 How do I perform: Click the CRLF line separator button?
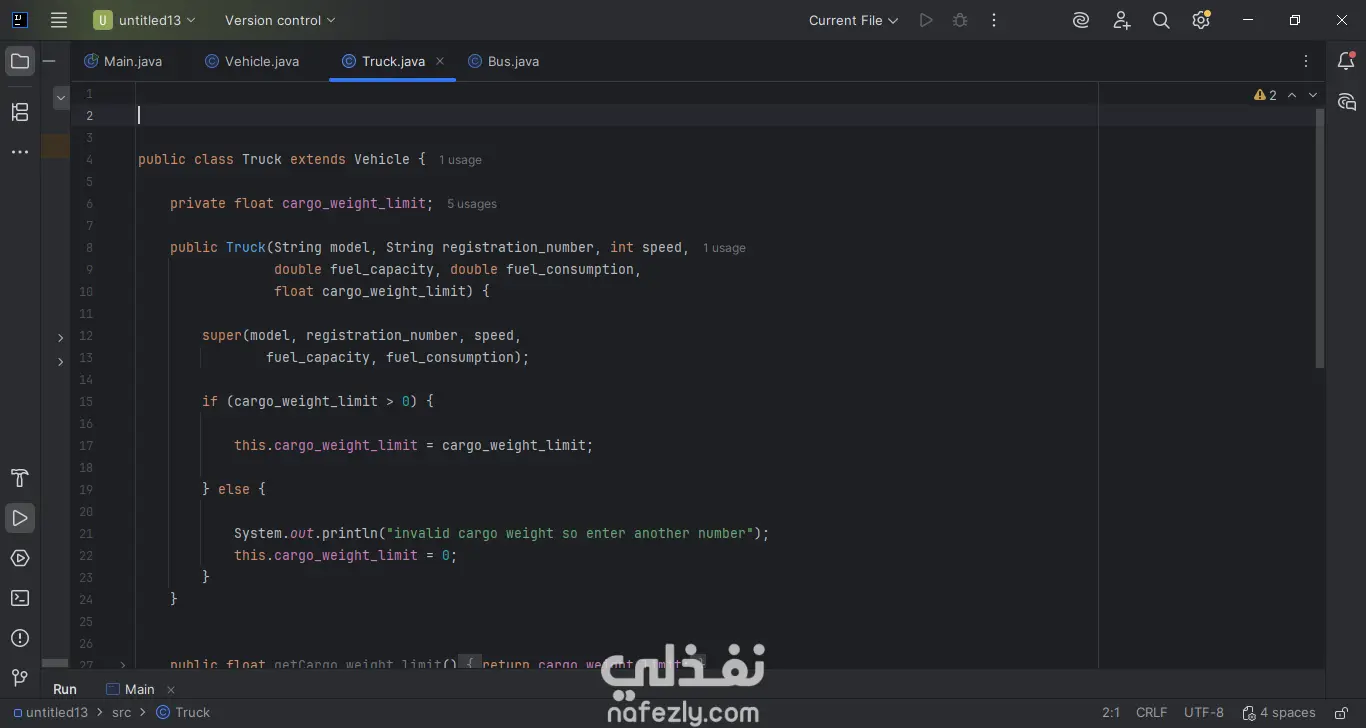point(1151,713)
